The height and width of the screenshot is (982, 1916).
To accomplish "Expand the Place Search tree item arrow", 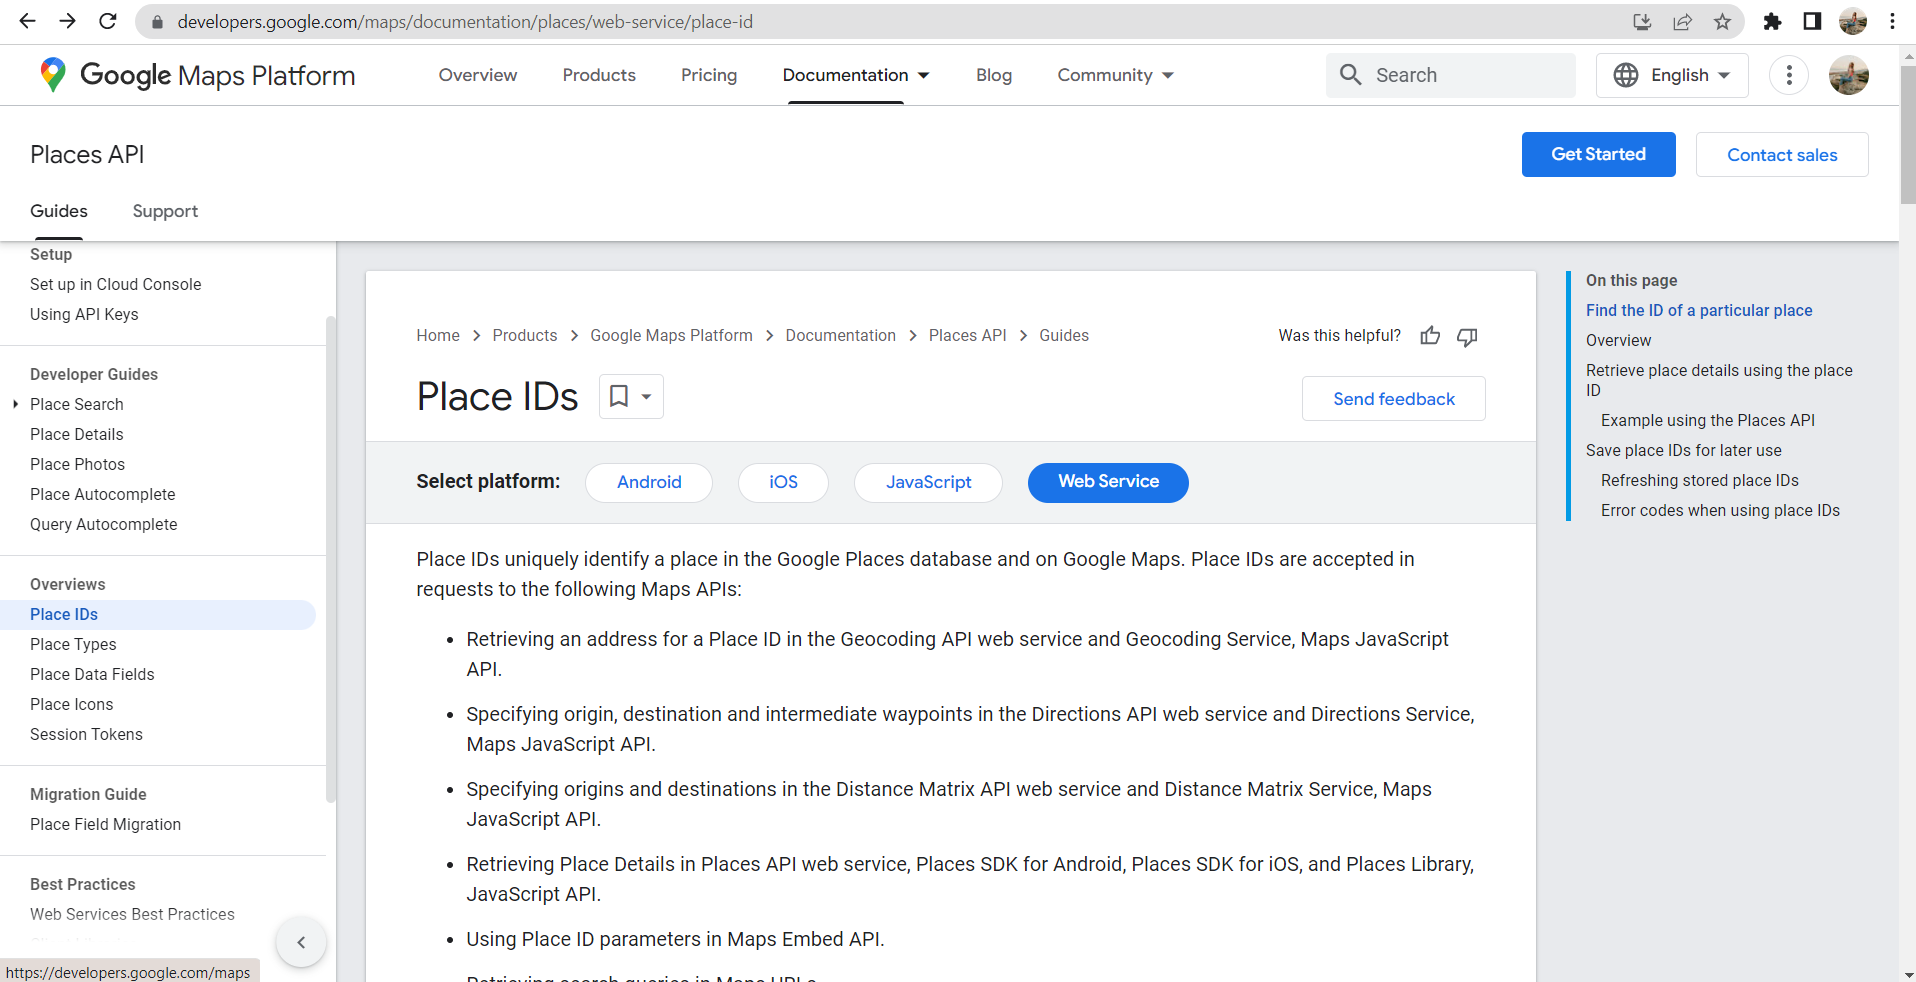I will (x=15, y=404).
